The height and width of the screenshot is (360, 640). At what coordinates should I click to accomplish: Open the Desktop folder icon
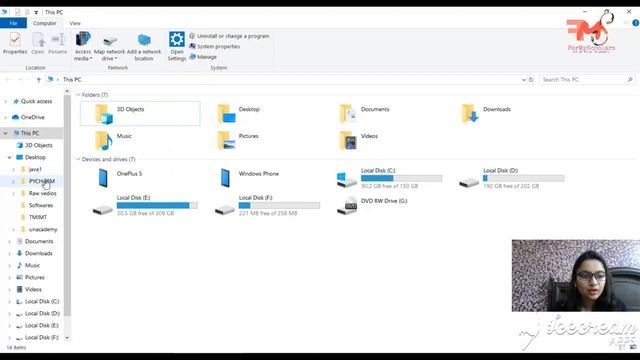coord(226,113)
